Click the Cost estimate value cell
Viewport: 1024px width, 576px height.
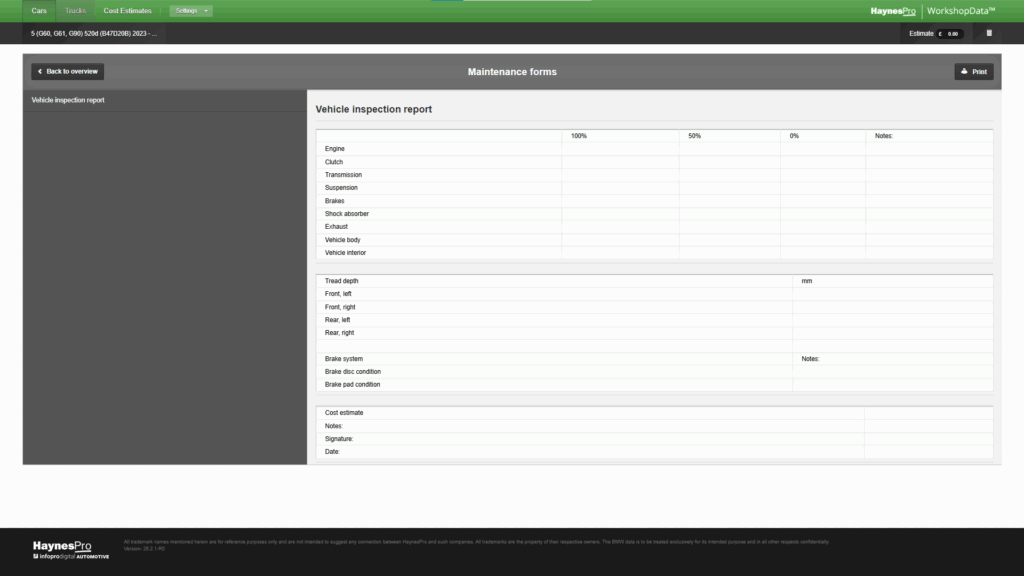(x=928, y=413)
